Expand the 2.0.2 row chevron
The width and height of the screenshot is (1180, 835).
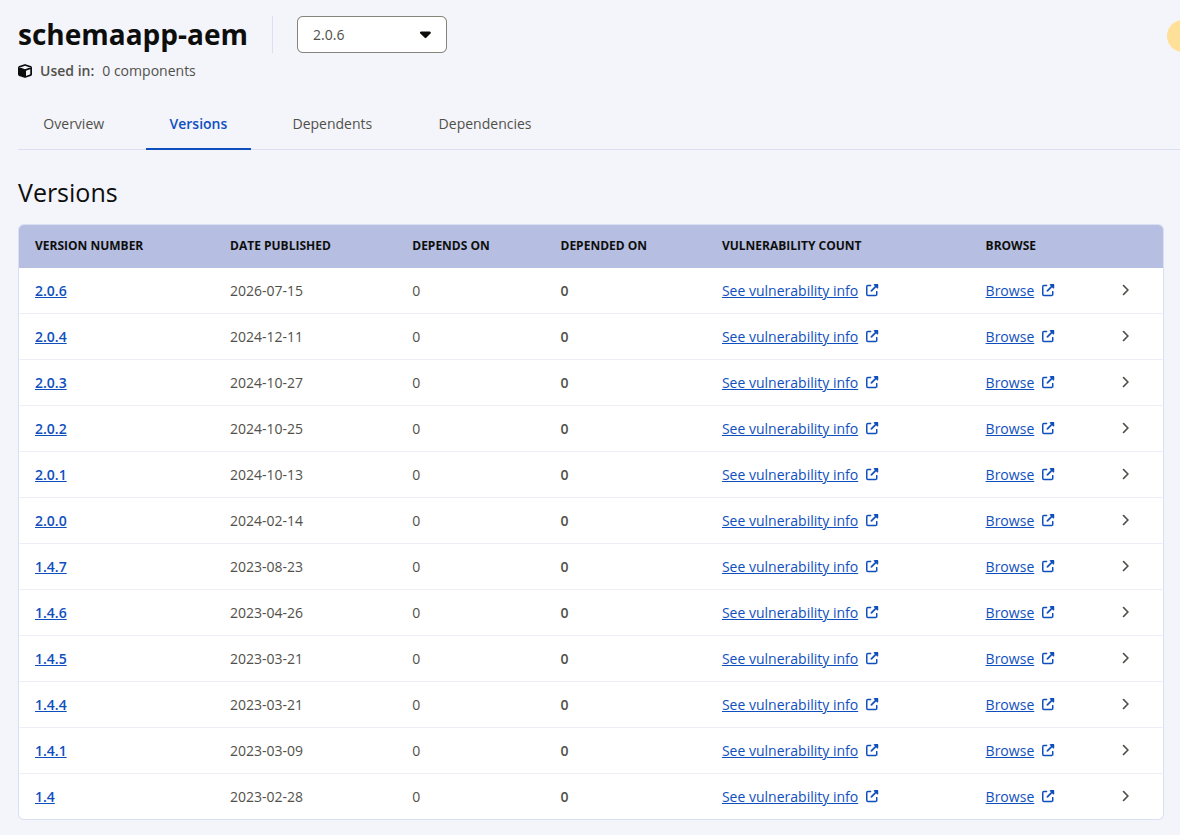click(x=1125, y=428)
